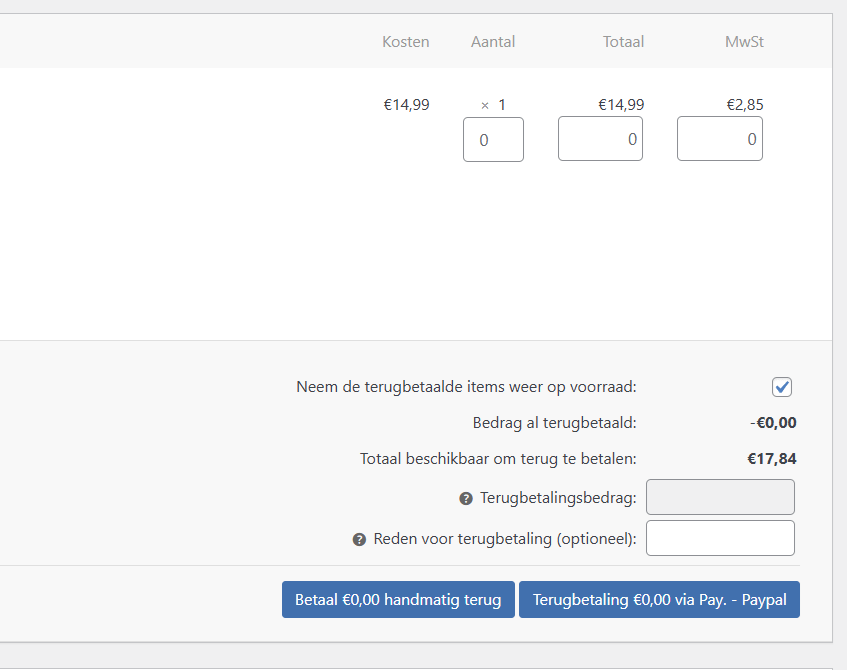Focus the MwSt refund tax input
This screenshot has width=847, height=670.
point(720,139)
